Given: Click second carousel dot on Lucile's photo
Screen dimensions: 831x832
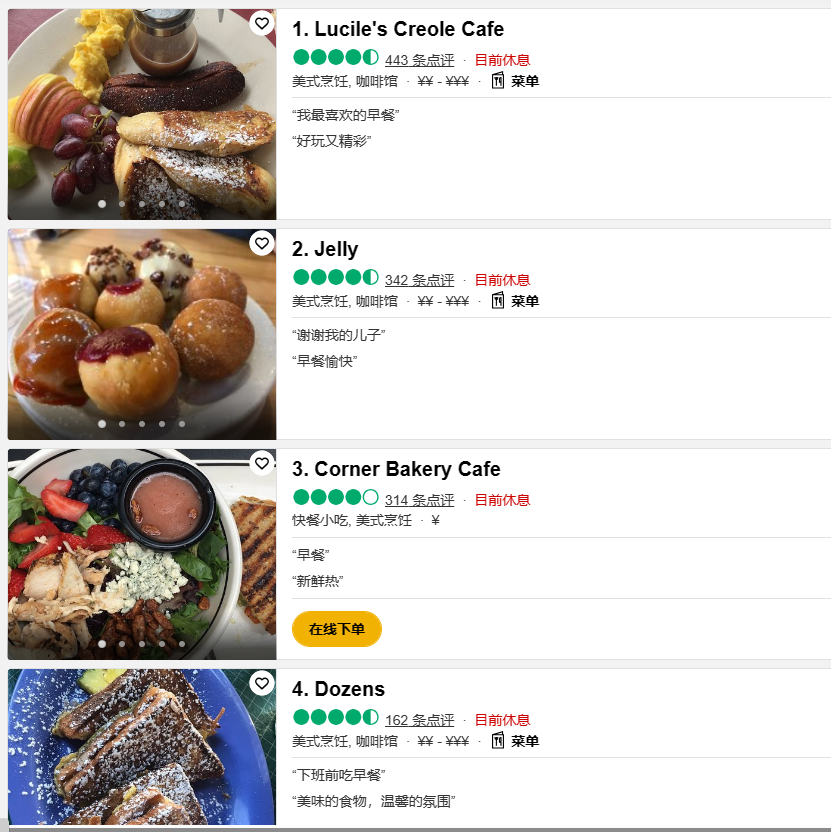Looking at the screenshot, I should point(122,204).
